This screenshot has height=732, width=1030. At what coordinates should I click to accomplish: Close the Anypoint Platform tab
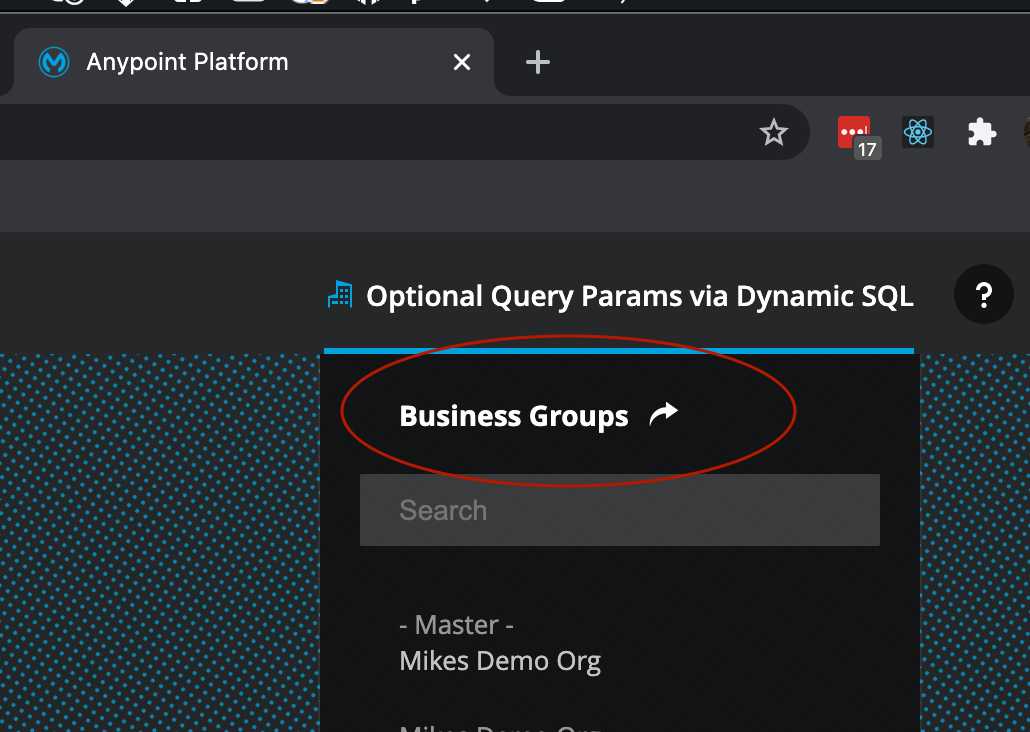(x=461, y=62)
